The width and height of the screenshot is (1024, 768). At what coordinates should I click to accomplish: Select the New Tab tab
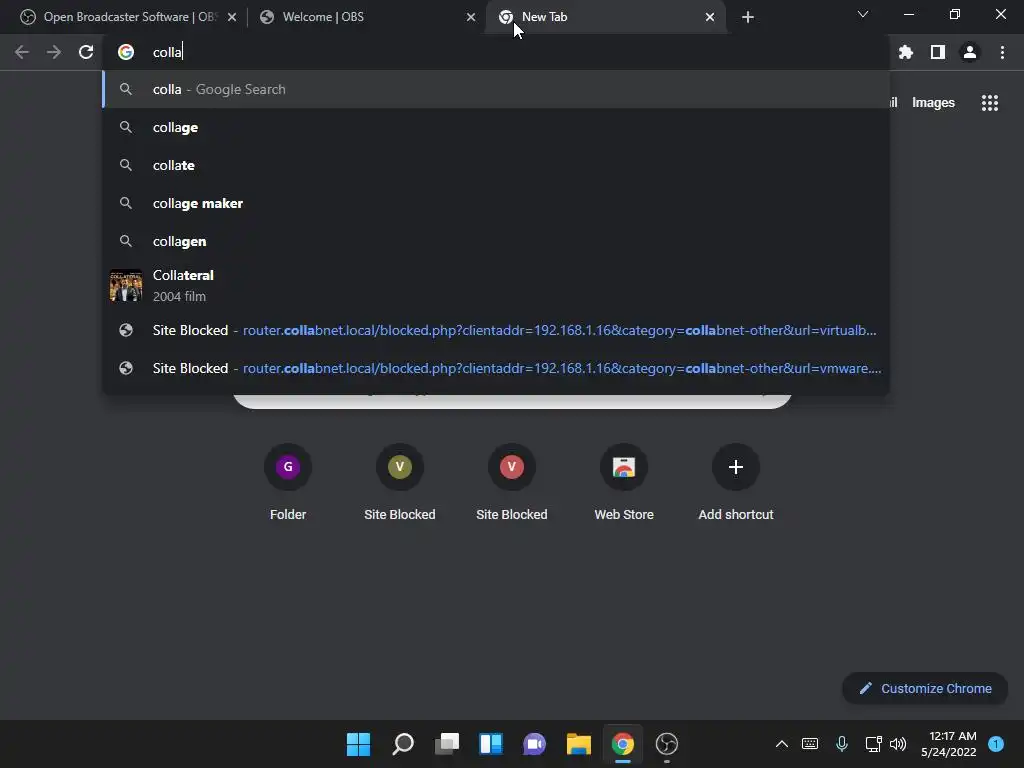pyautogui.click(x=606, y=17)
